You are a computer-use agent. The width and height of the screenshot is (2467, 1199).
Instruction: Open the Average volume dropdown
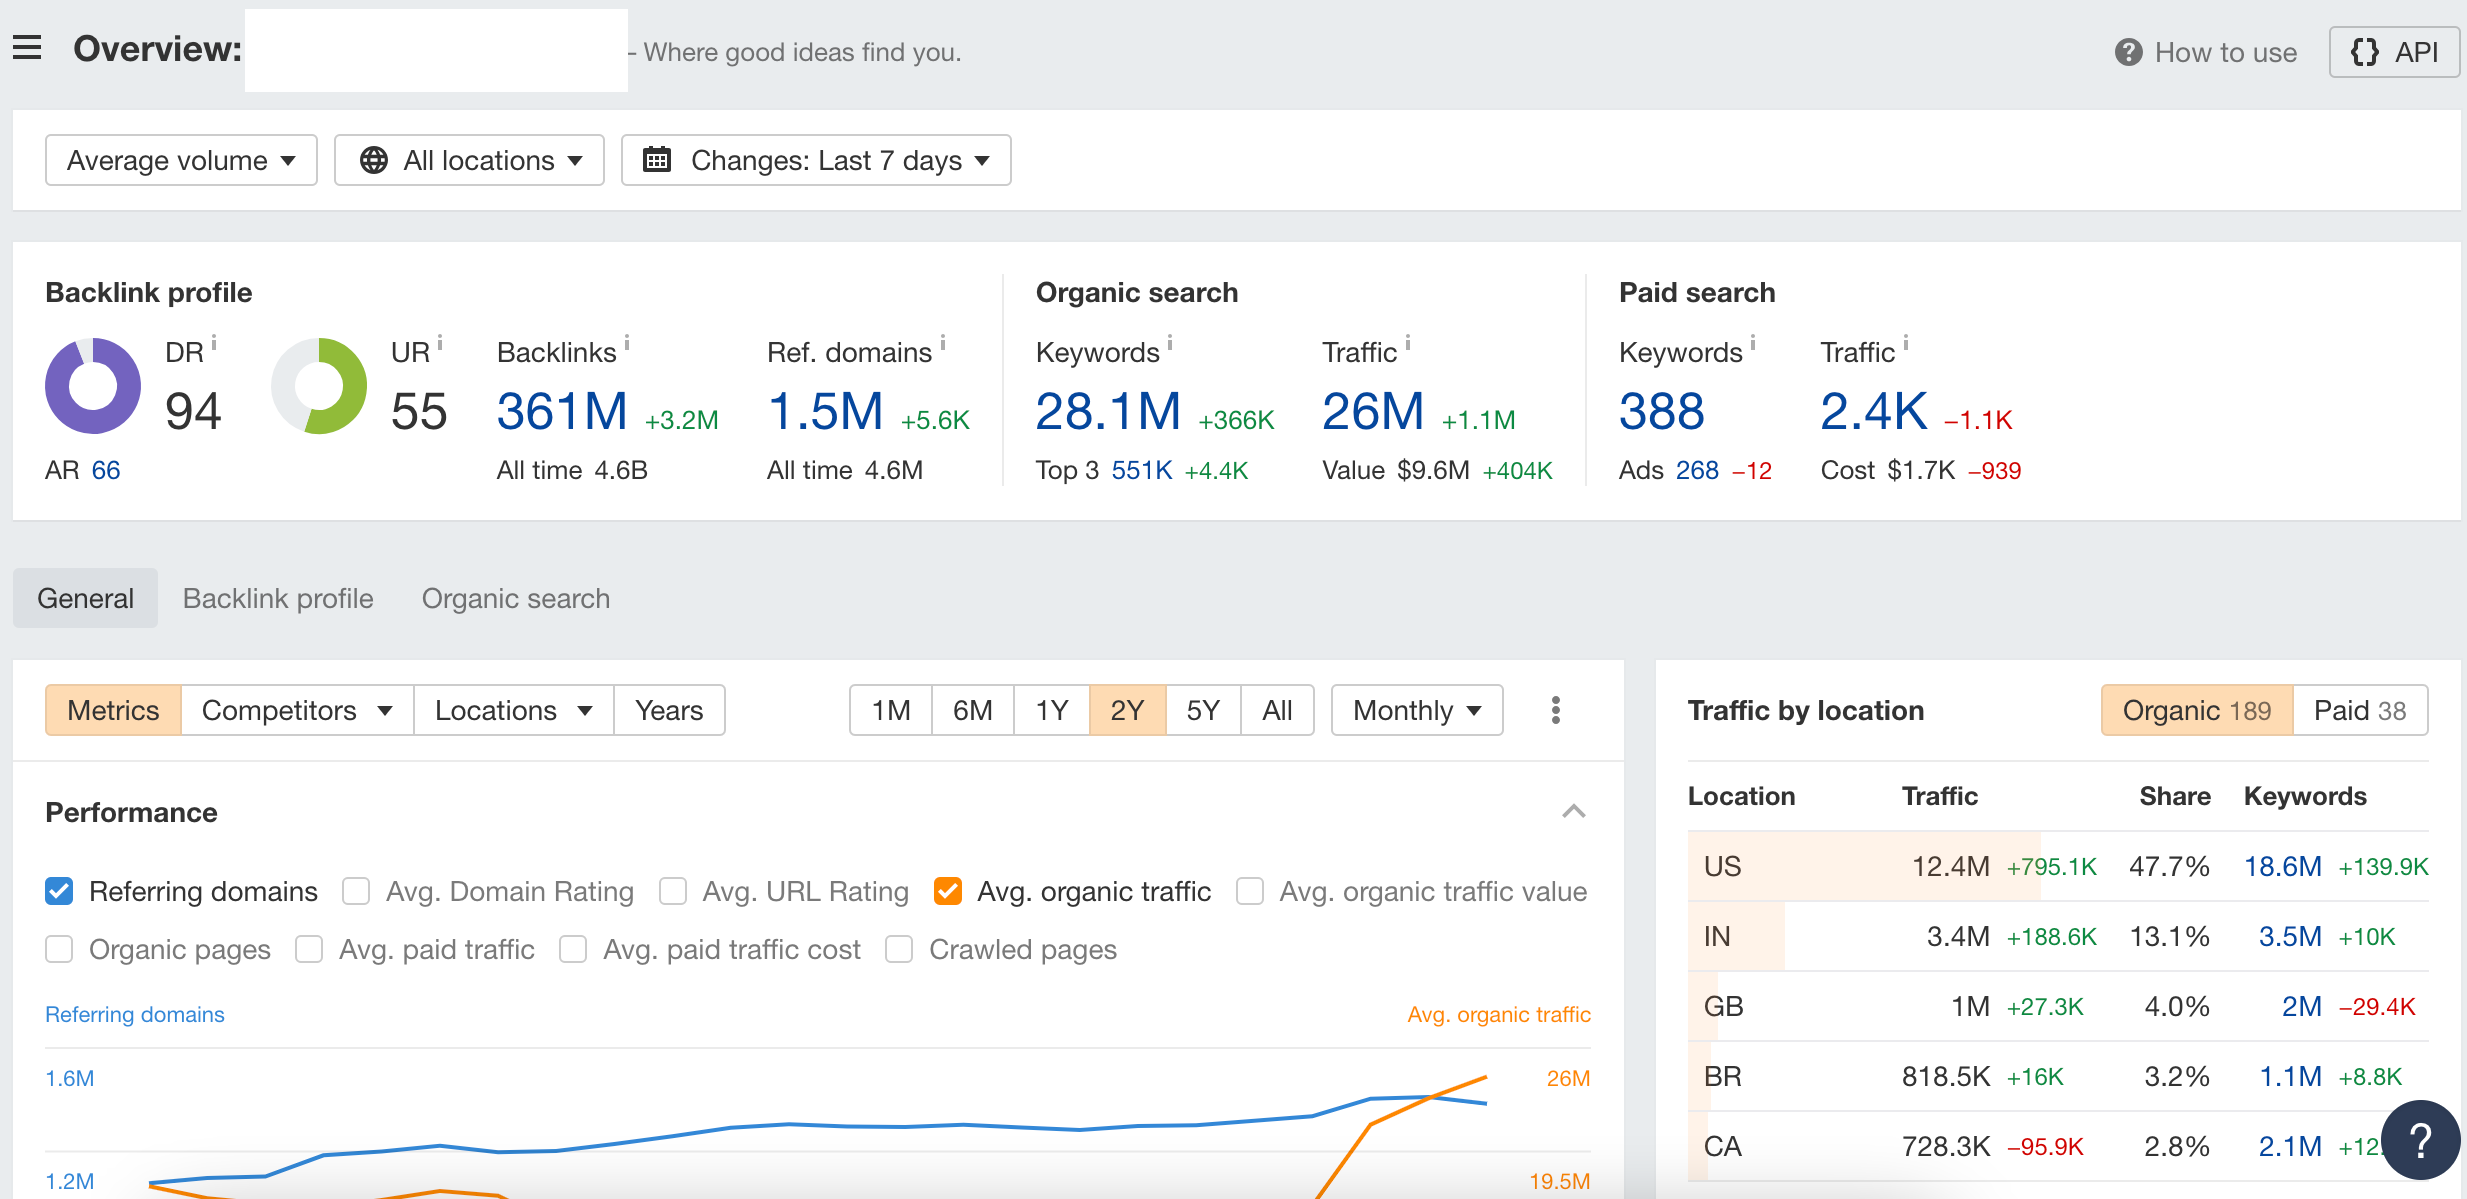(x=181, y=160)
